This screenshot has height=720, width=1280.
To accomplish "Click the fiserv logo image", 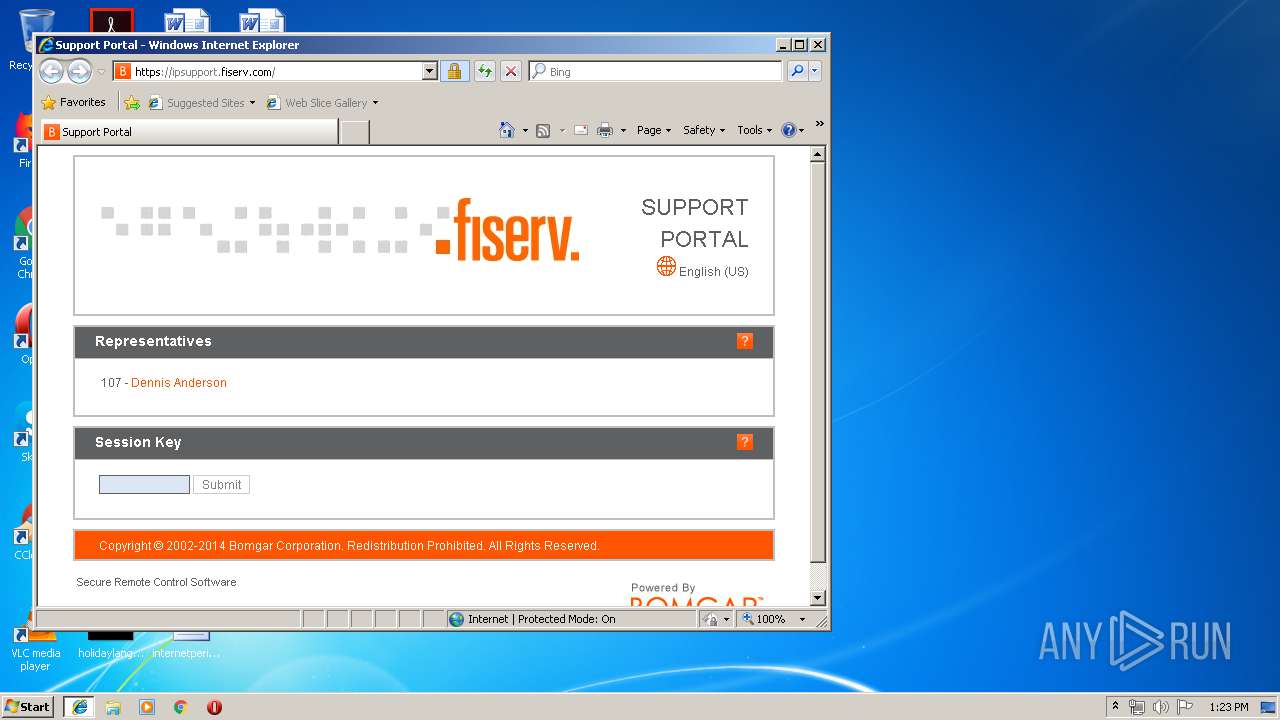I will click(340, 230).
